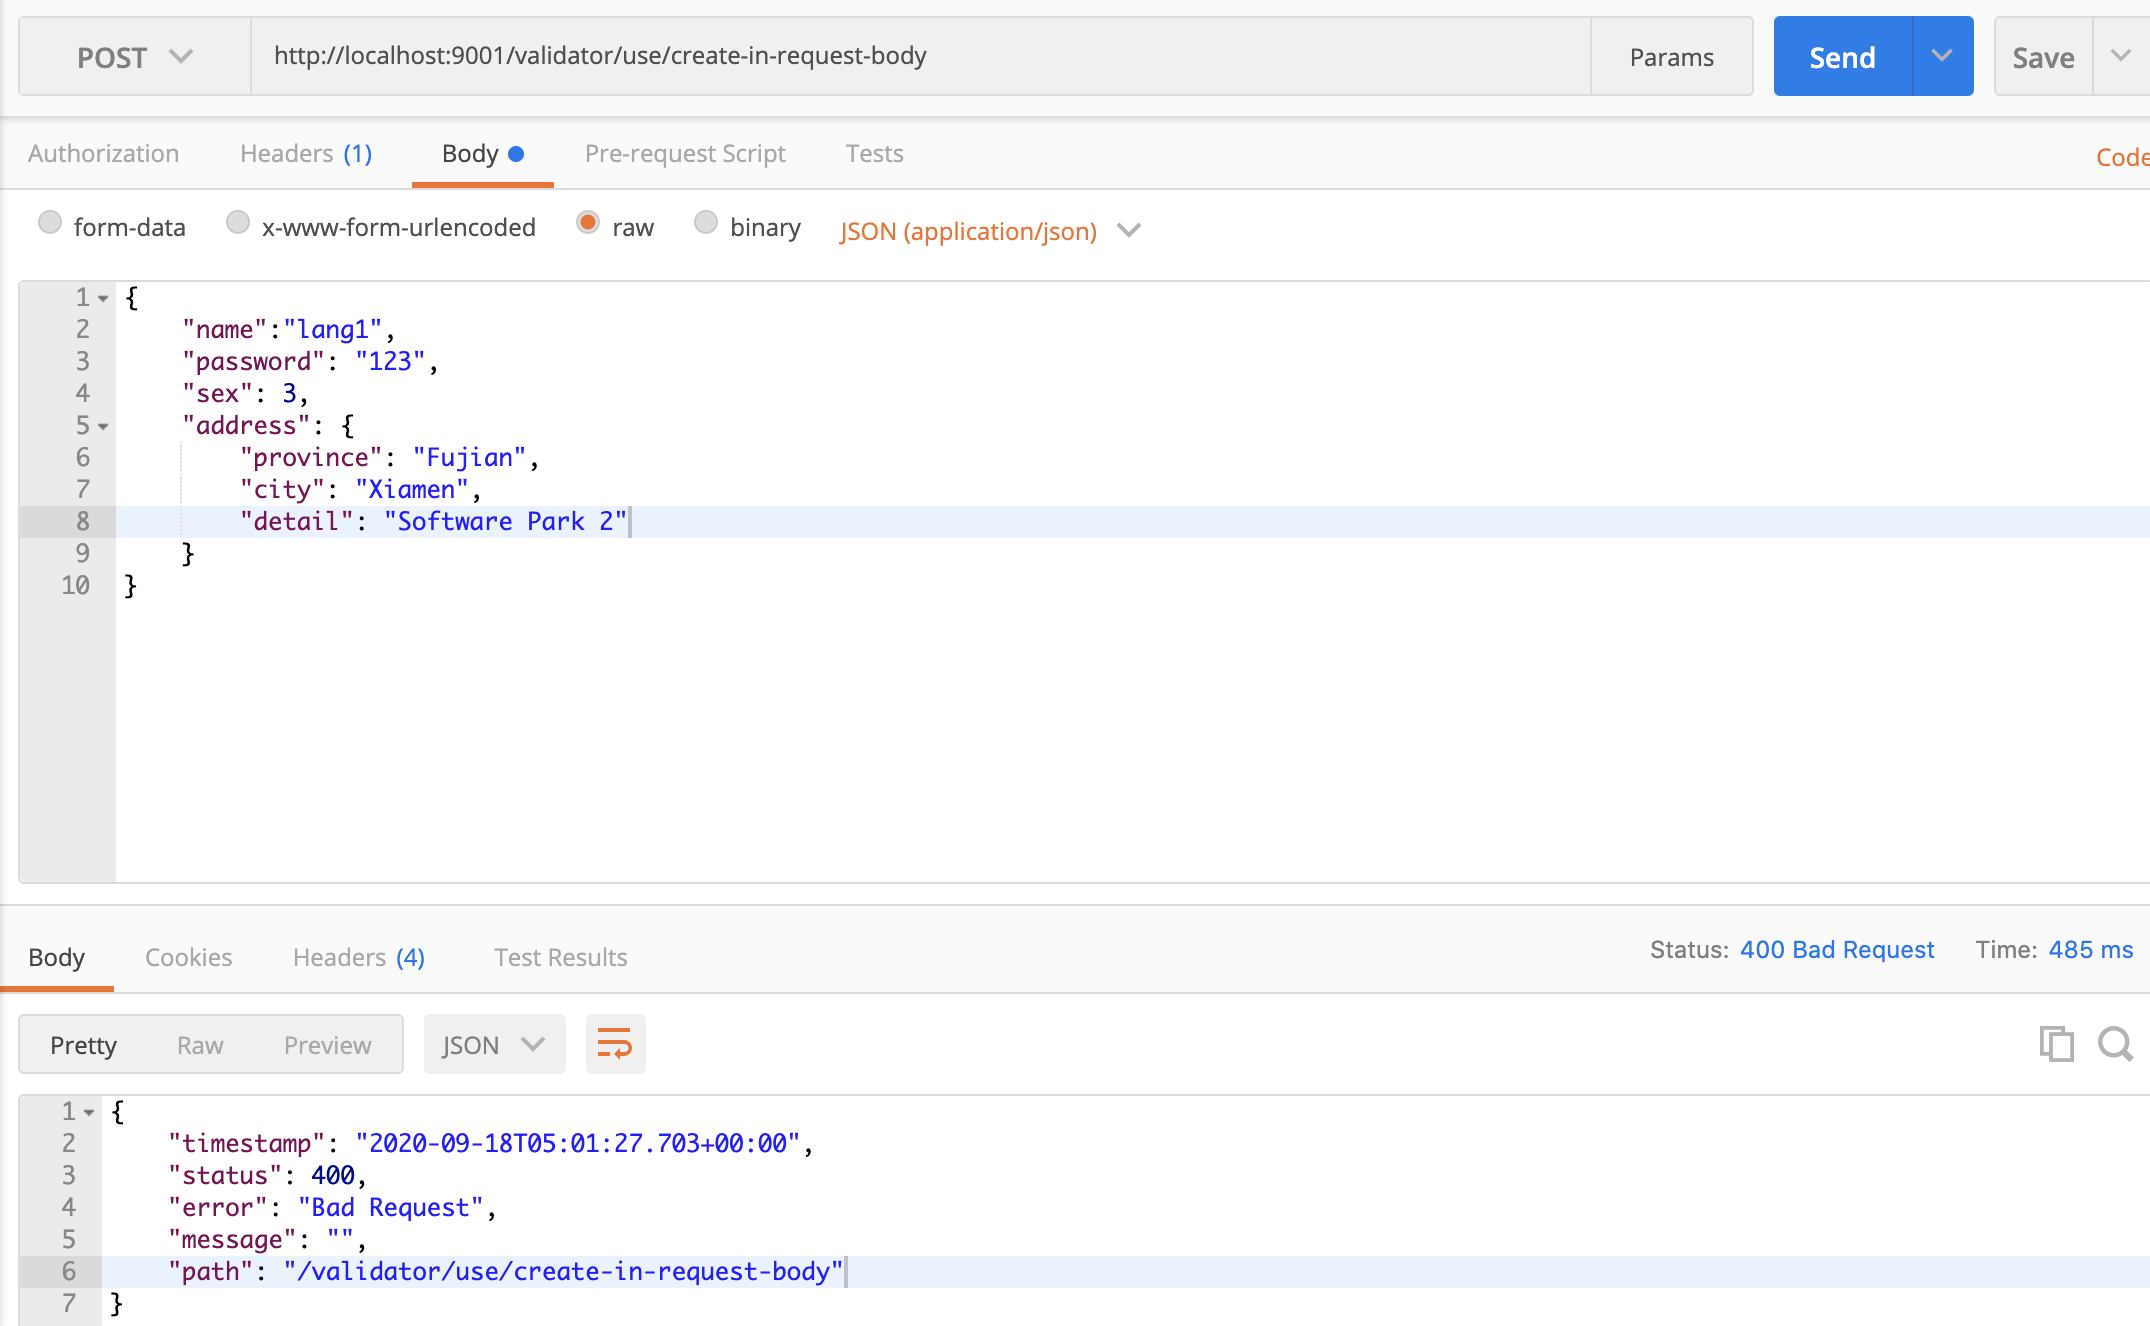
Task: Select the x-www-form-urlencoded radio option
Action: [238, 223]
